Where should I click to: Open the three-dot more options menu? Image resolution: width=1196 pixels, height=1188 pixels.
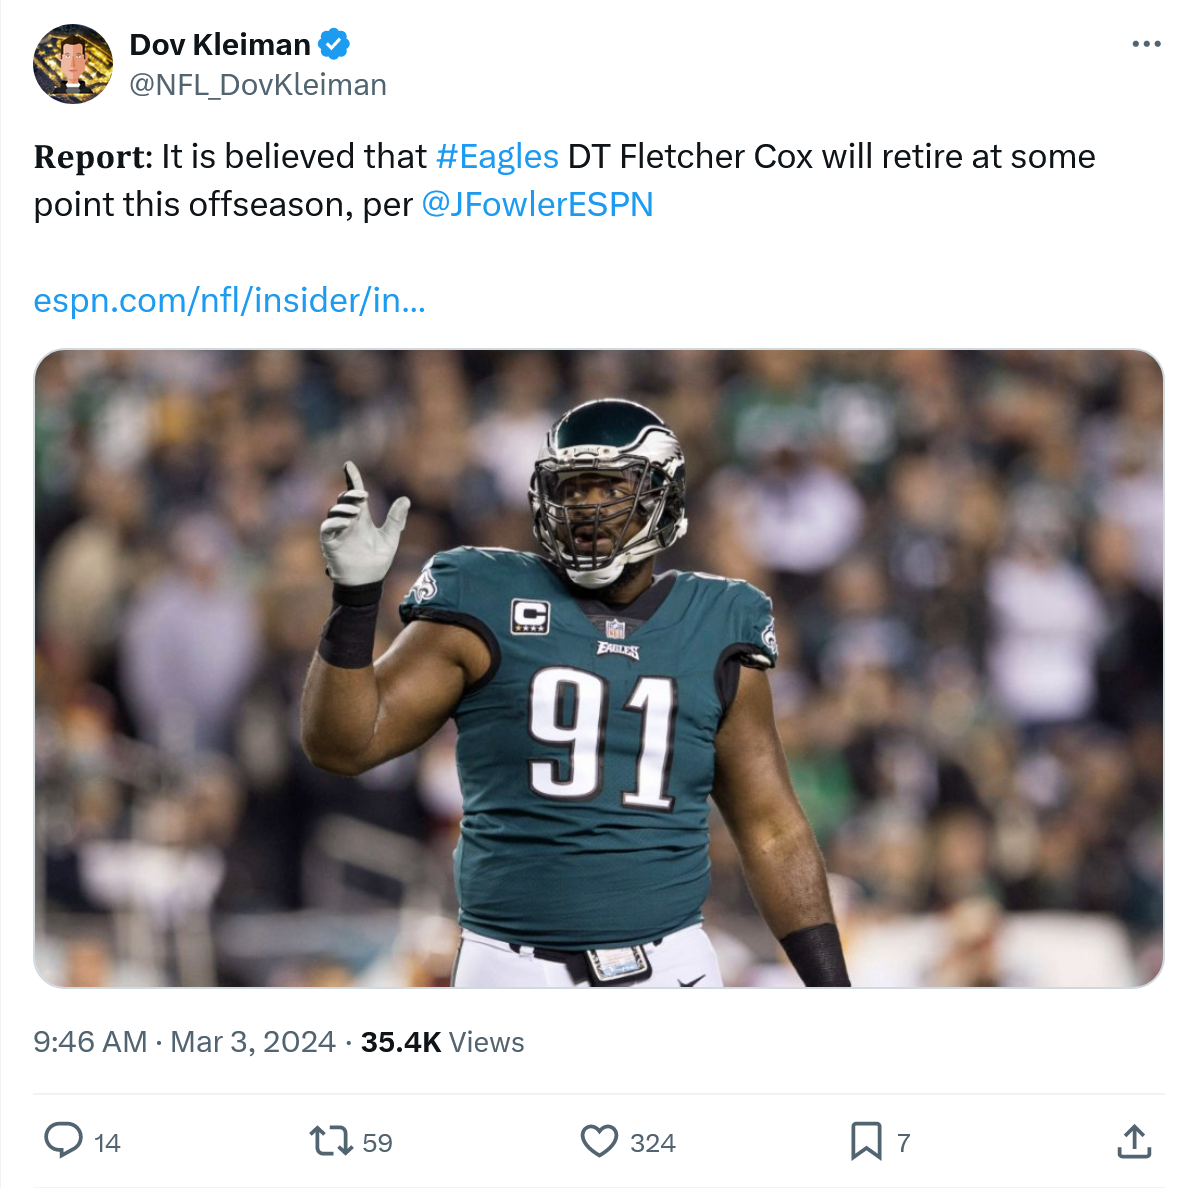(1146, 44)
